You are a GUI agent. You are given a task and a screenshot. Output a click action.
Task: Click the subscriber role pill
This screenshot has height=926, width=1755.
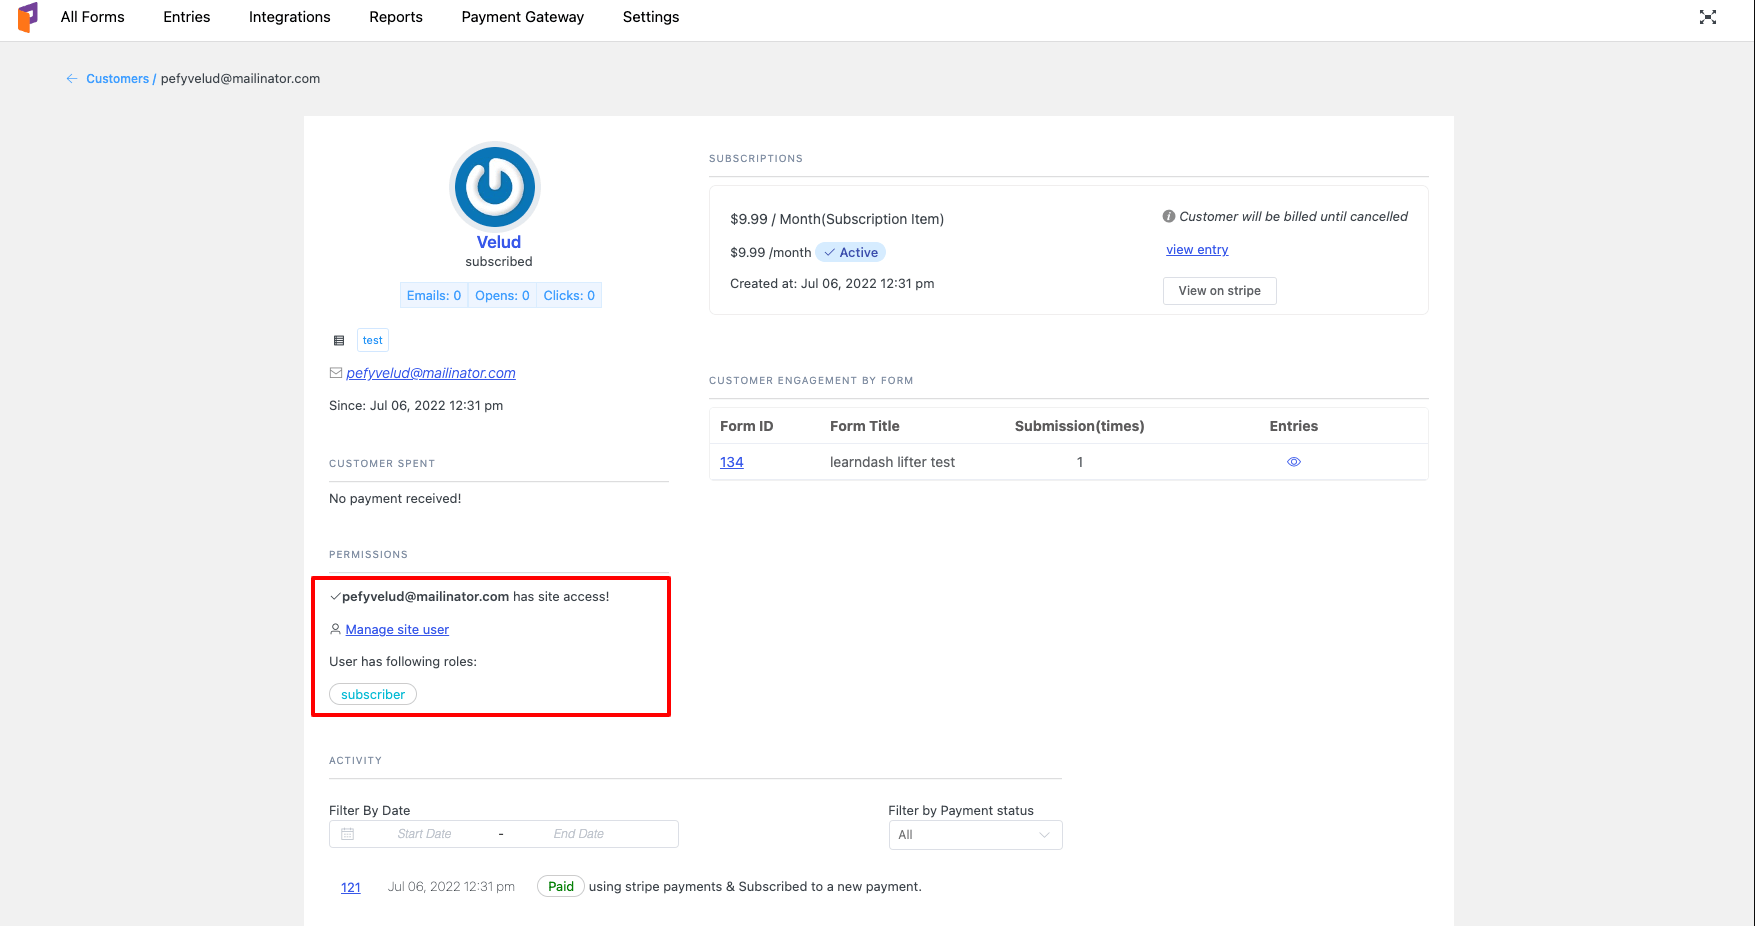pyautogui.click(x=372, y=693)
